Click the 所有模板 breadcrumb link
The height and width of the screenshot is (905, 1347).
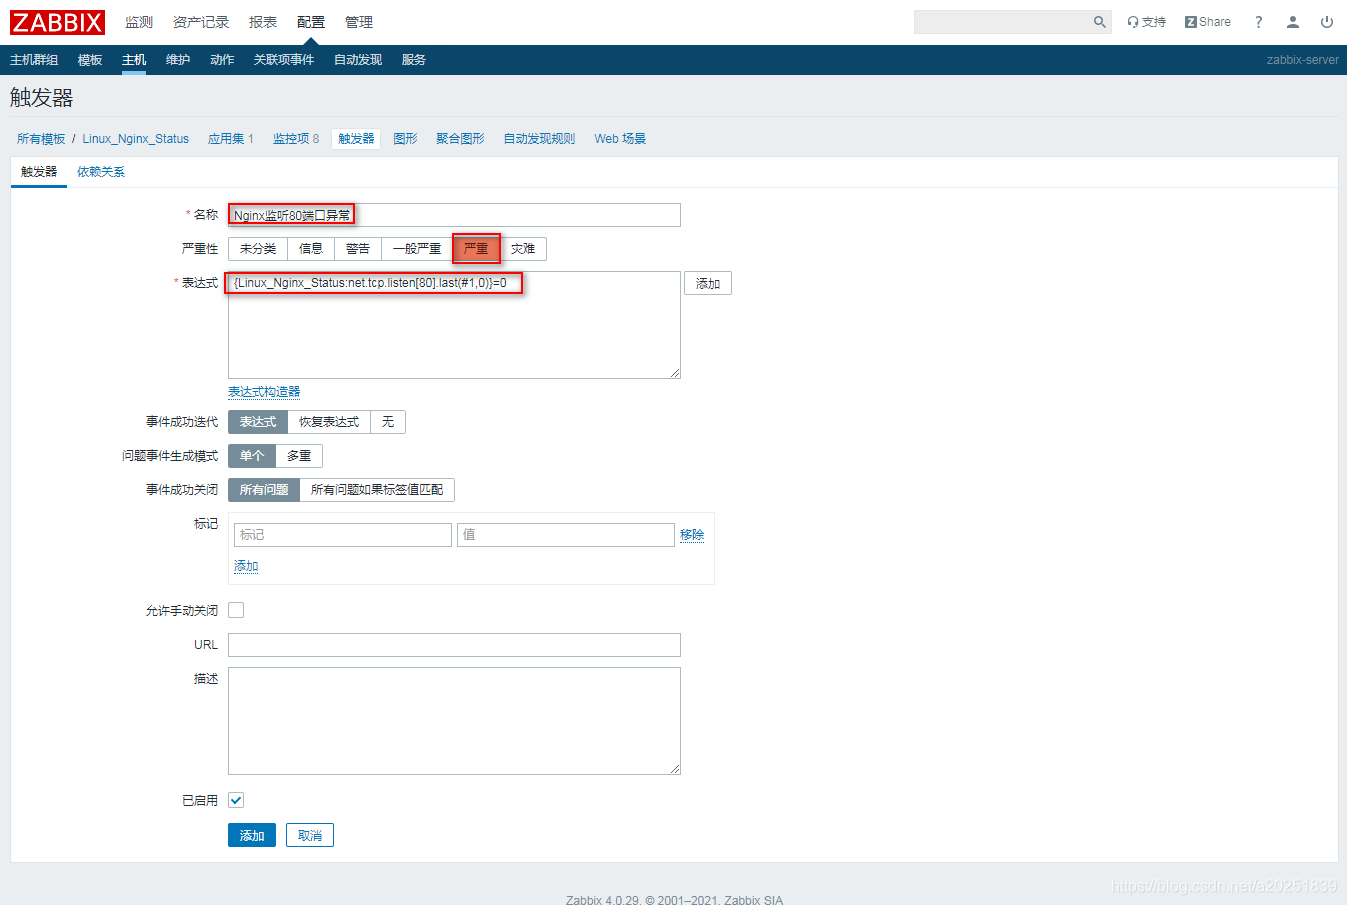coord(41,139)
